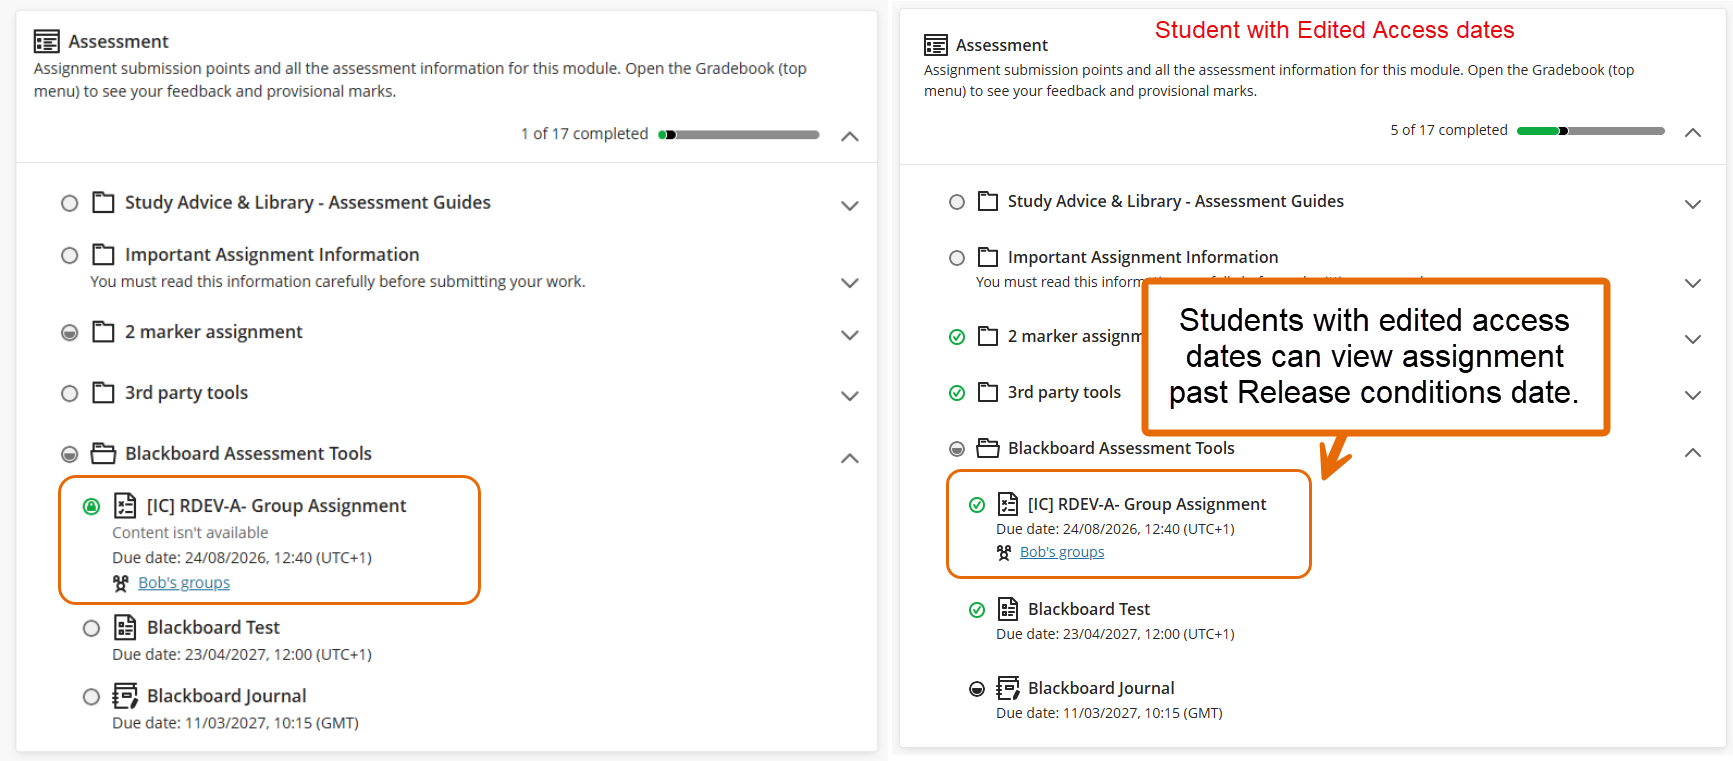Image resolution: width=1733 pixels, height=761 pixels.
Task: Click folder icon of Important Assignment Information, right panel
Action: click(988, 257)
